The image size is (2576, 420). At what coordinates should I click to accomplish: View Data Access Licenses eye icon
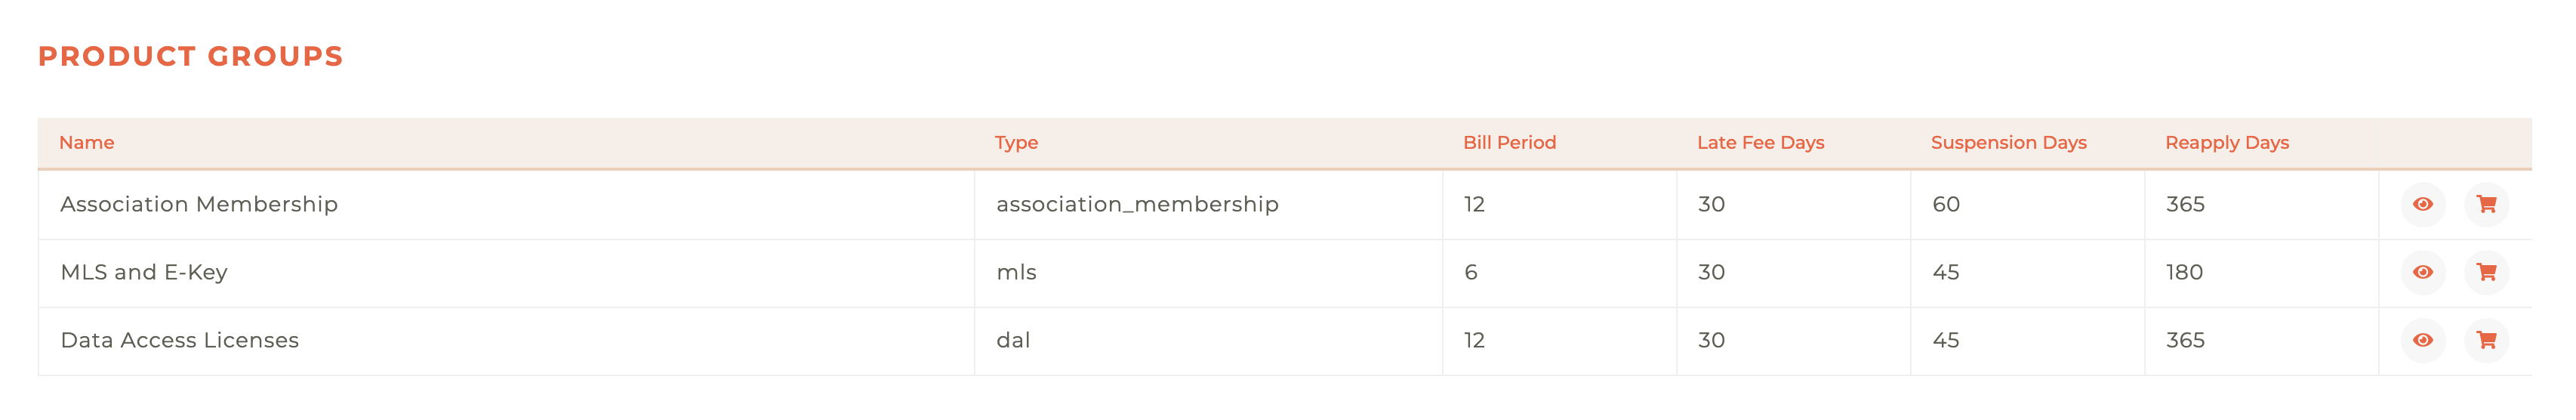pyautogui.click(x=2422, y=340)
